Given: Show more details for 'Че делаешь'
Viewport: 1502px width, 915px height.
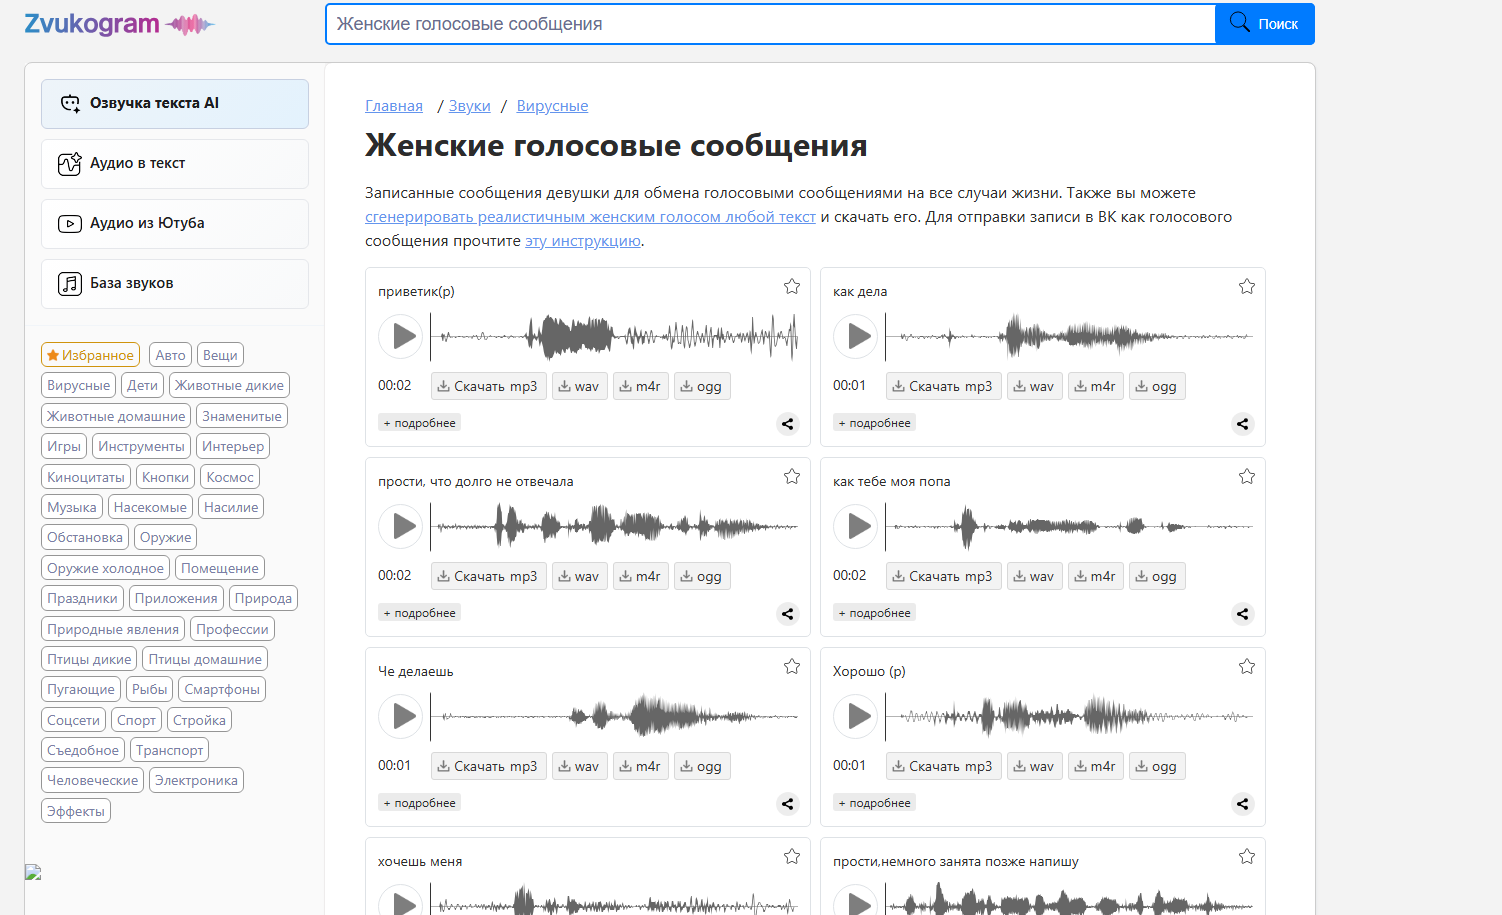Looking at the screenshot, I should click(x=419, y=803).
